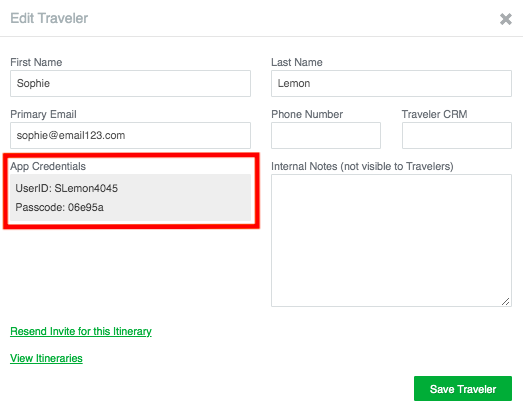Click the UserID SLemon4045 credential text
523x411 pixels.
(67, 188)
